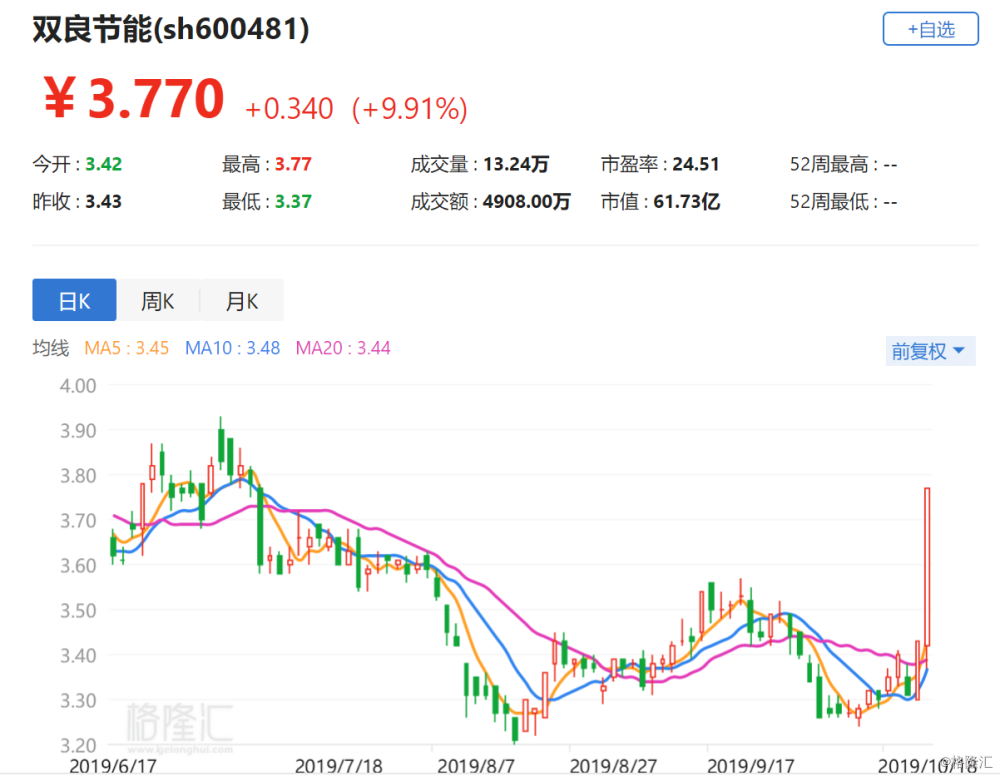Click the 最低 value 3.37
The image size is (1000, 776).
pyautogui.click(x=293, y=201)
